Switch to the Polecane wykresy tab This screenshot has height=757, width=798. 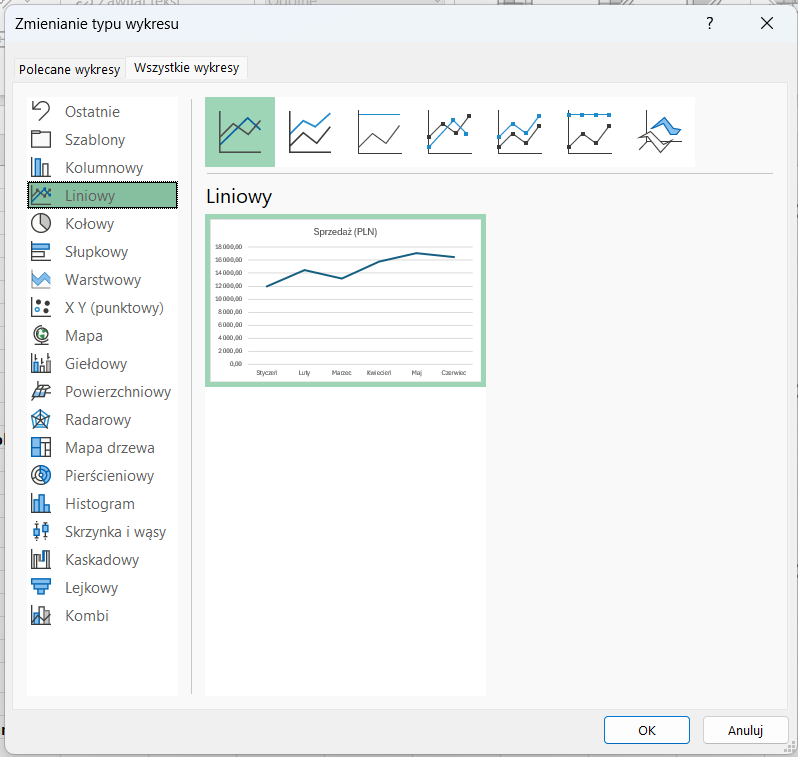(69, 69)
